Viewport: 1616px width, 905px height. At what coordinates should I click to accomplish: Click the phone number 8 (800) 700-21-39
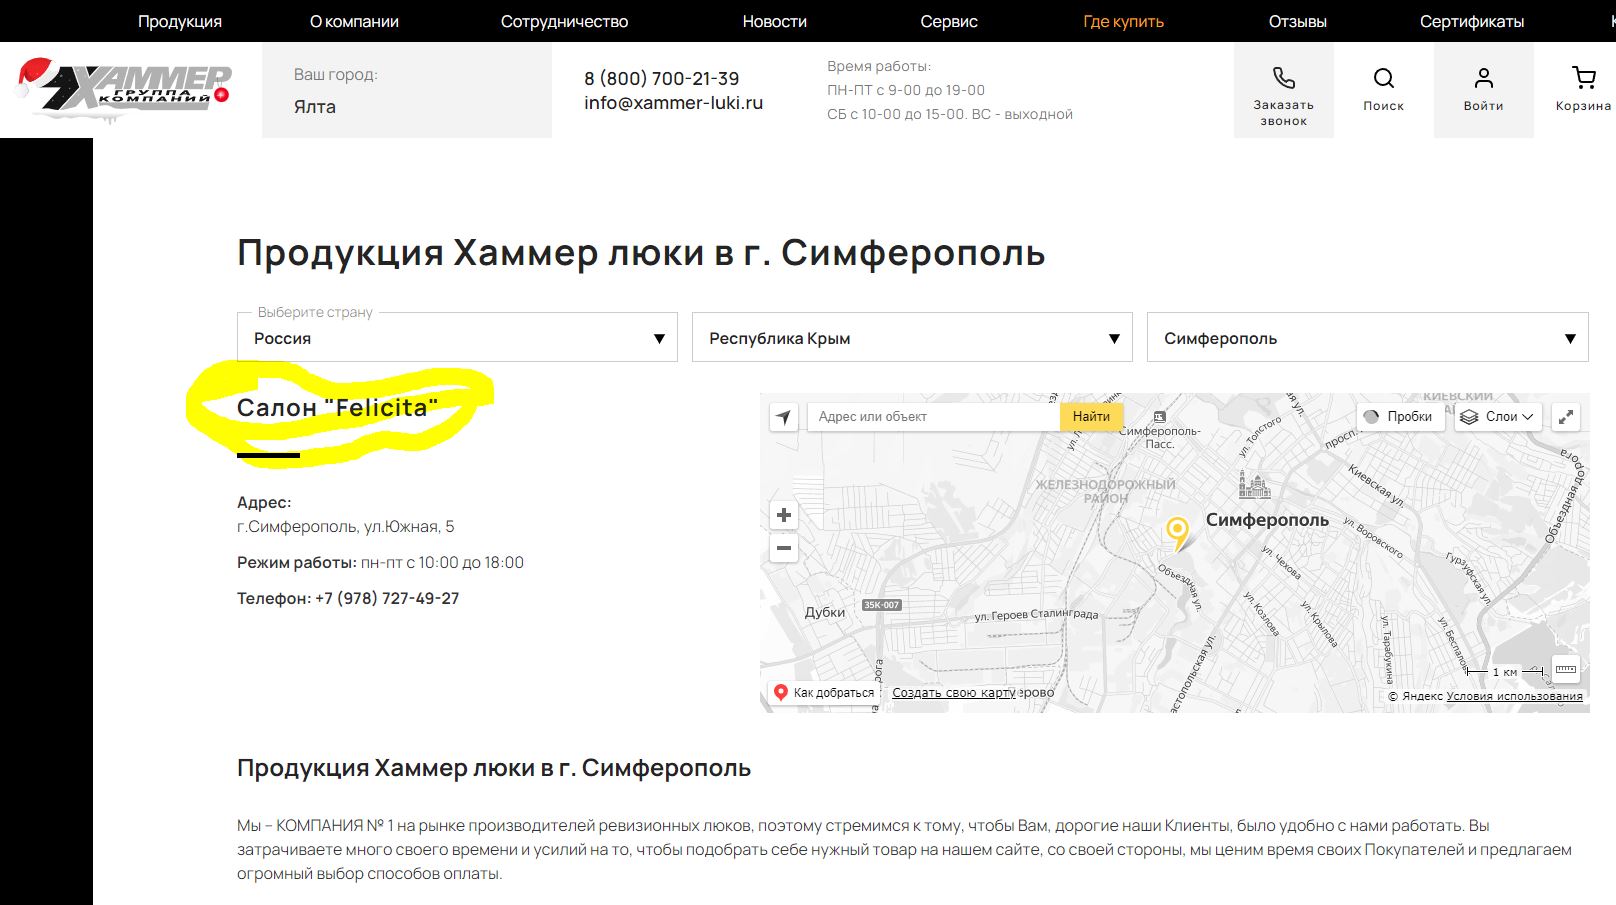[x=662, y=78]
